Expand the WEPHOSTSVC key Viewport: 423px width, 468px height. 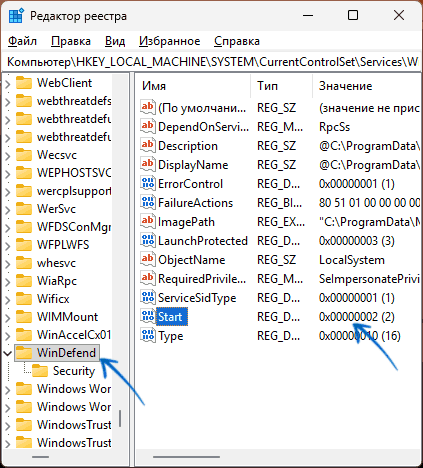point(7,173)
